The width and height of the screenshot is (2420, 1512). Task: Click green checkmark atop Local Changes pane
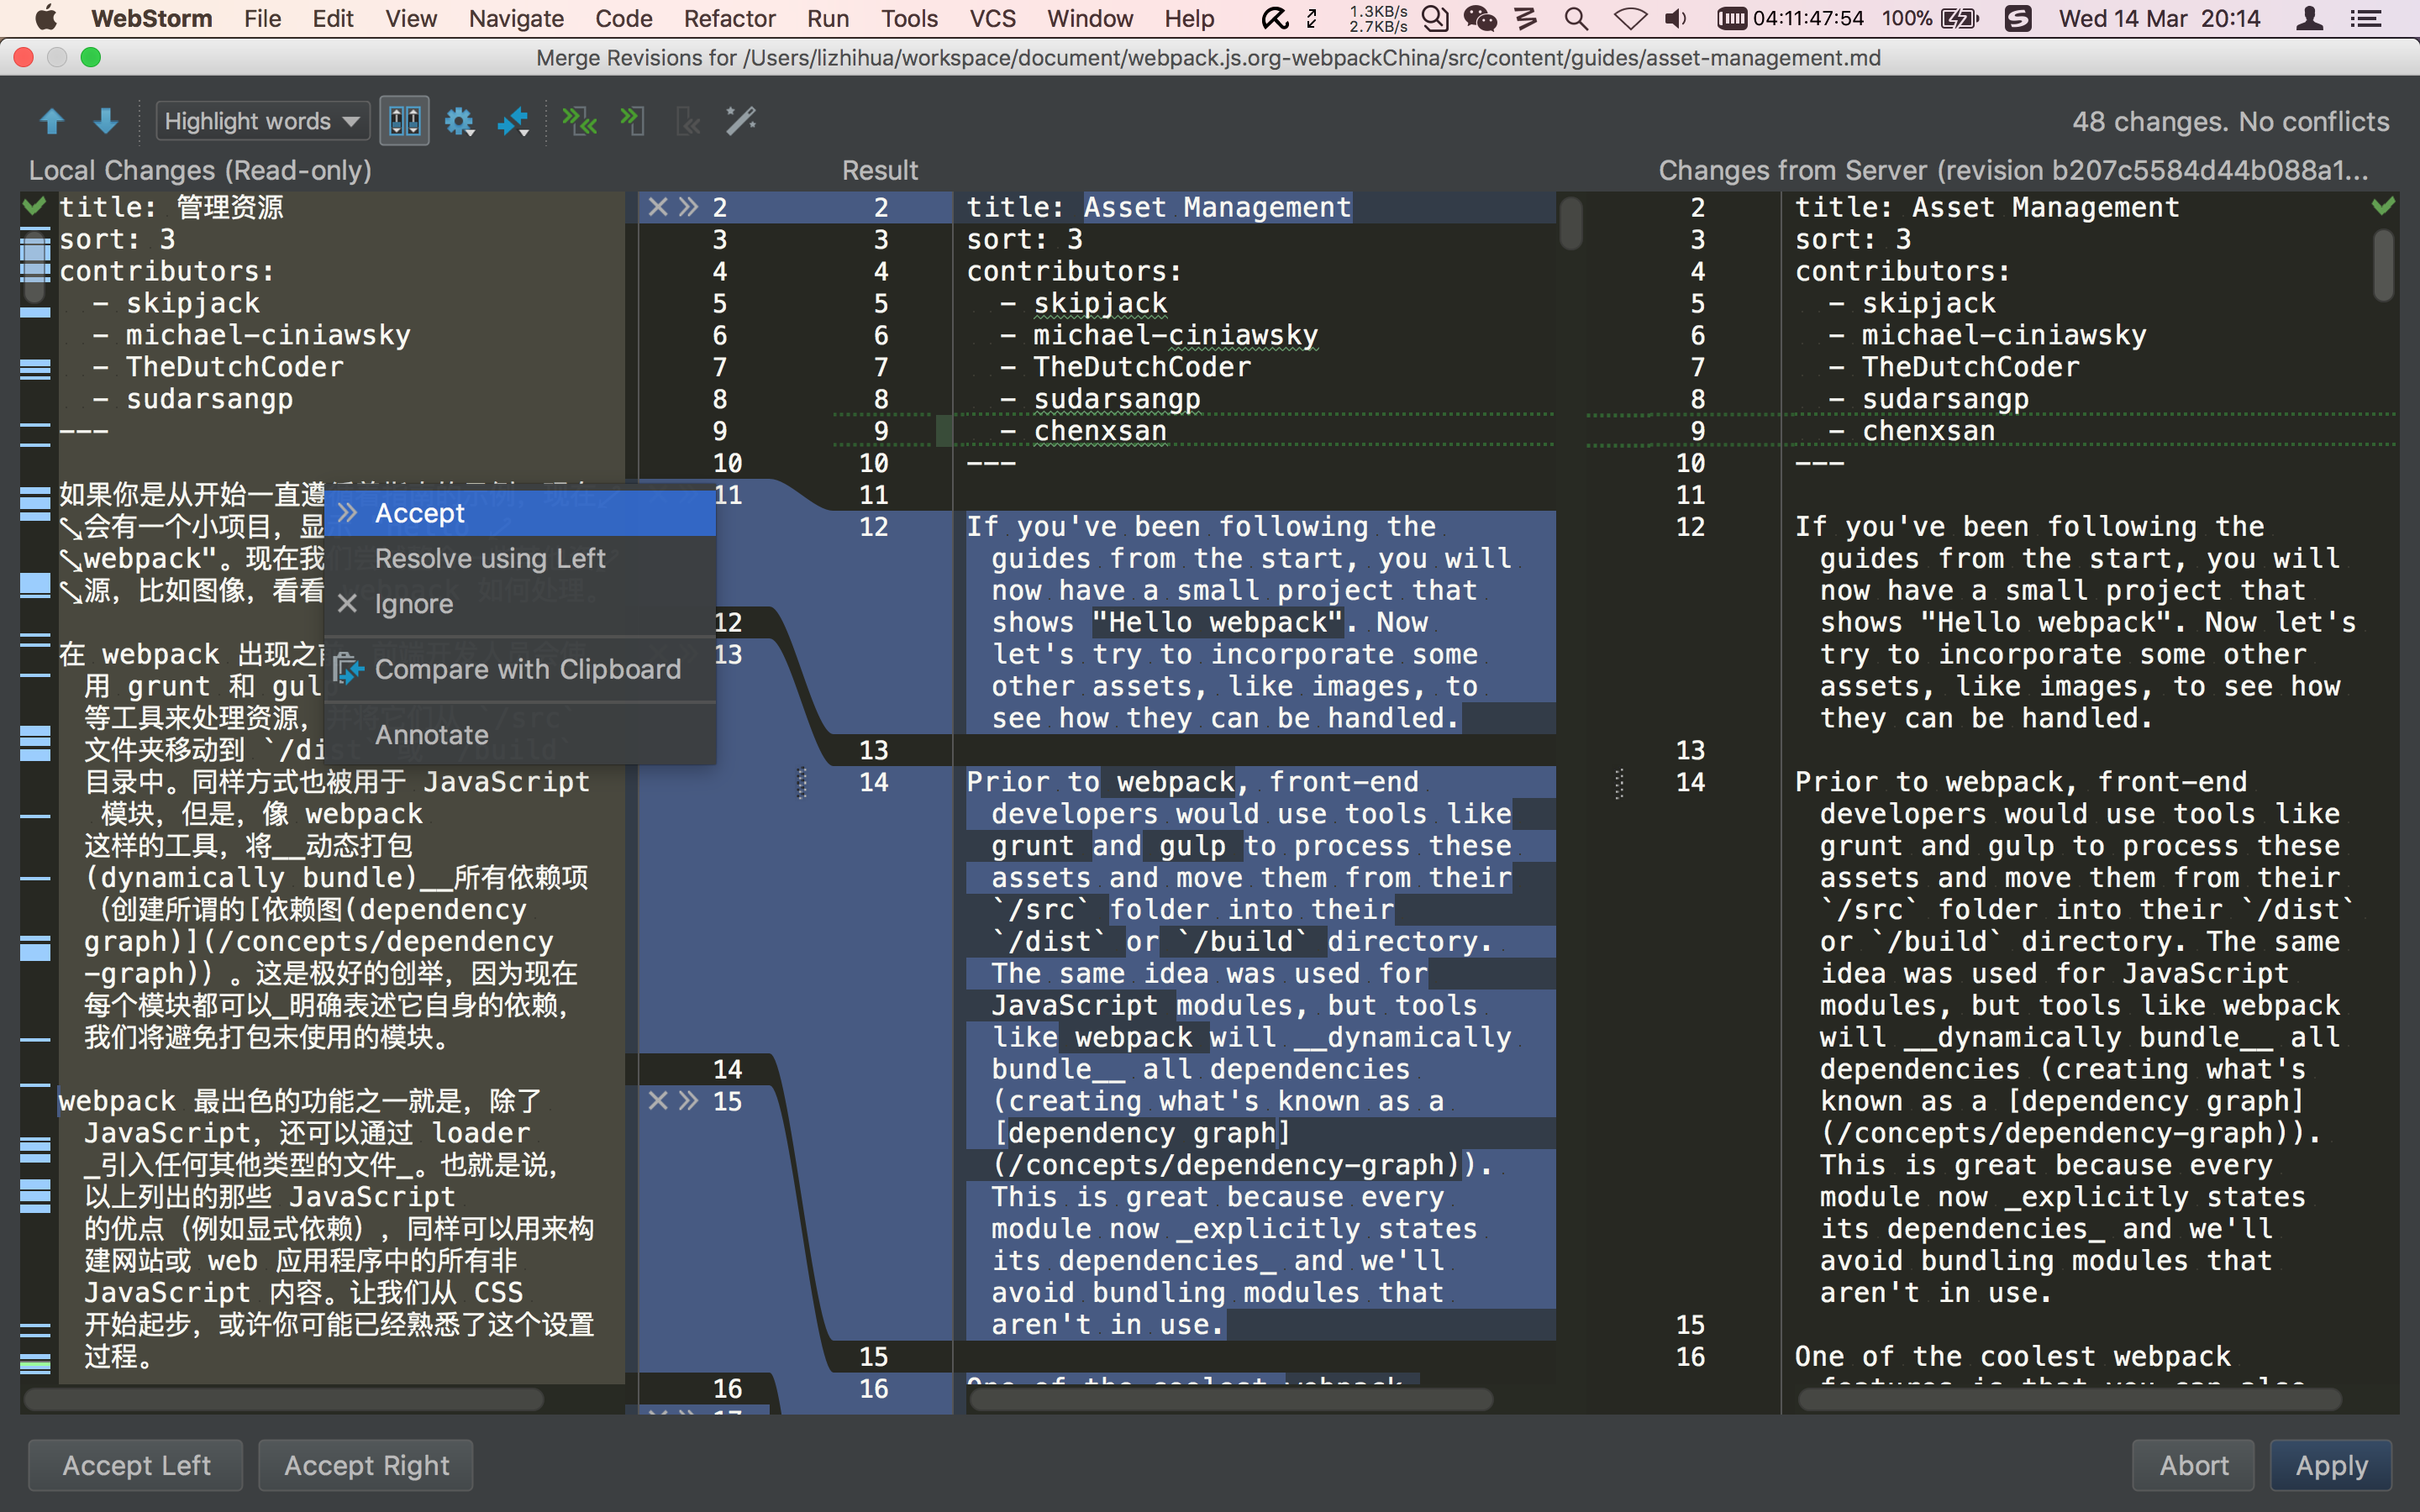(x=34, y=206)
